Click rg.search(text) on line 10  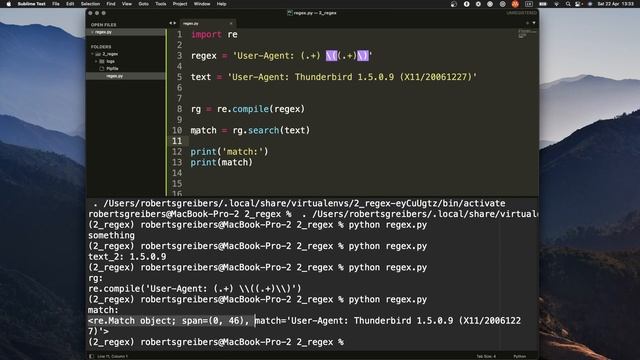pyautogui.click(x=271, y=131)
